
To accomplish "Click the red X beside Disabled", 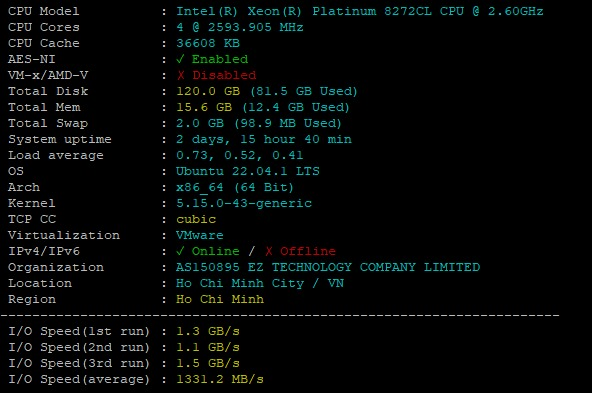I will click(x=181, y=75).
